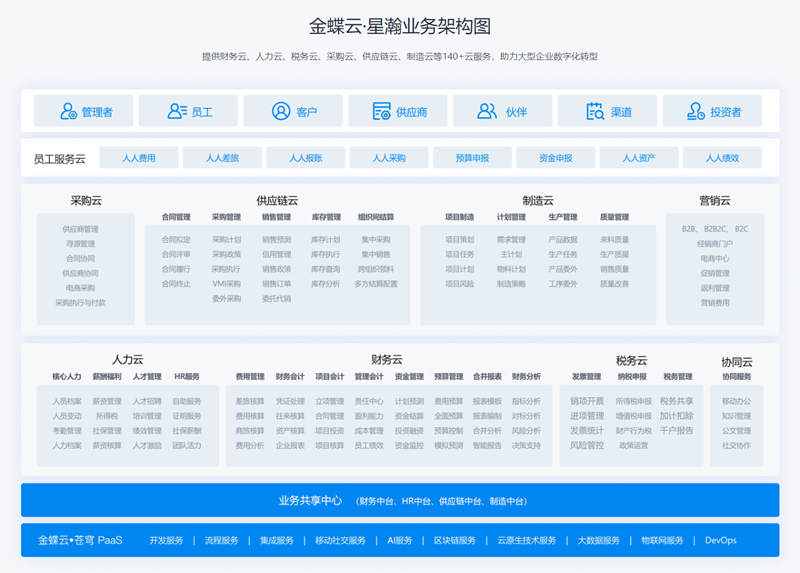800x573 pixels.
Task: Click the 金蝶云•苍穹 PaaS label
Action: [80, 540]
